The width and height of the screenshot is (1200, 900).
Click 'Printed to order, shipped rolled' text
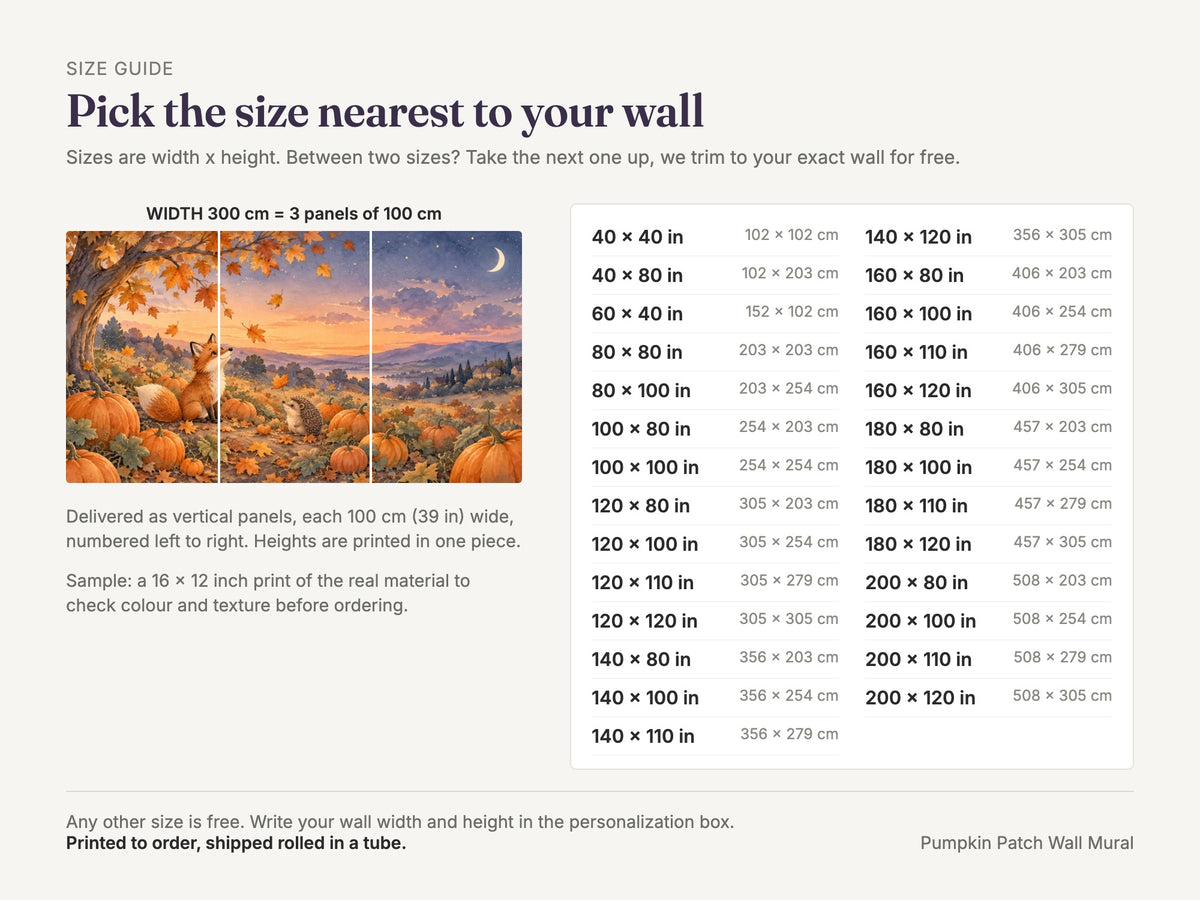pos(236,843)
